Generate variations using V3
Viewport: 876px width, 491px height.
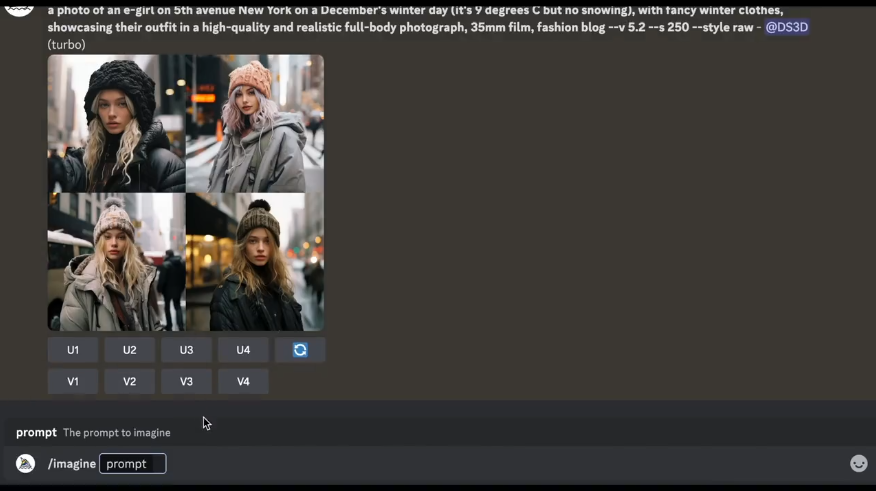click(186, 381)
